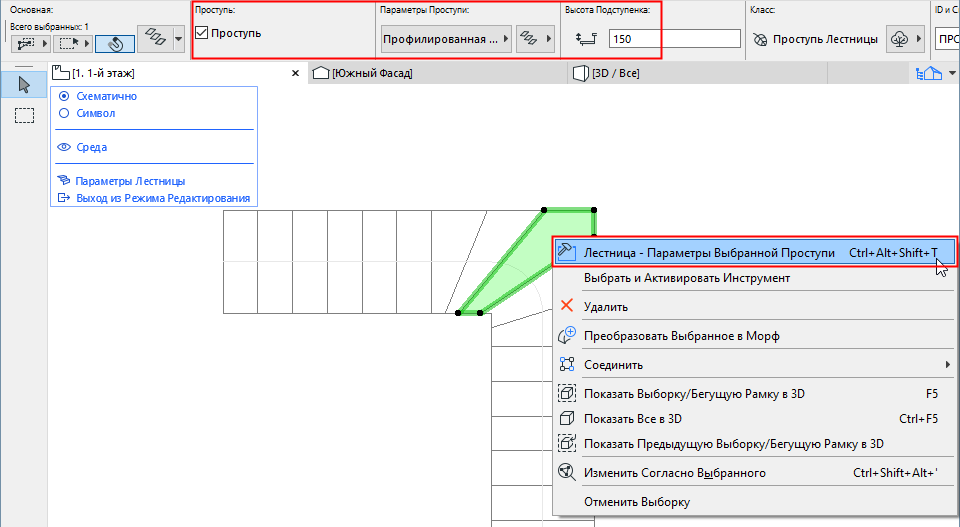The width and height of the screenshot is (960, 527).
Task: Select the Схематично radio button
Action: pyautogui.click(x=64, y=96)
